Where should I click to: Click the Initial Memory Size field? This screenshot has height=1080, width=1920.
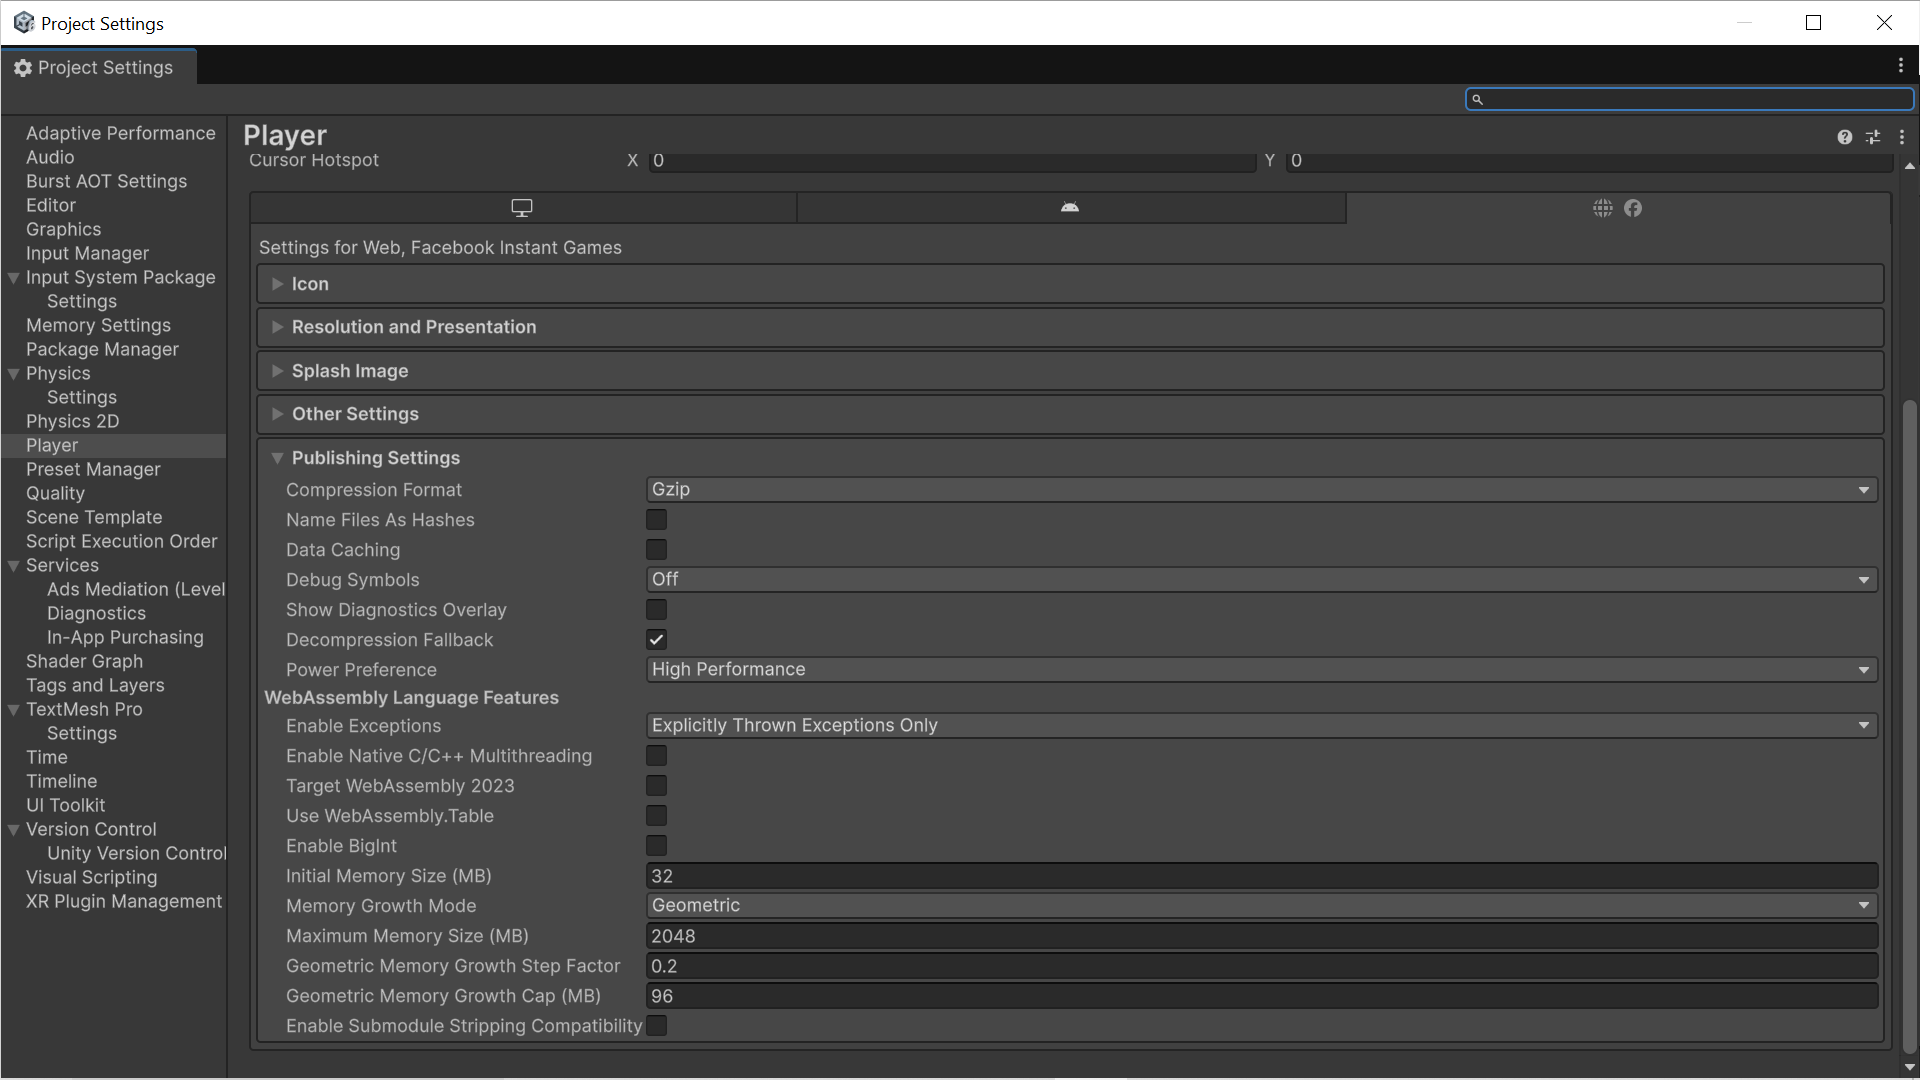click(x=1261, y=876)
